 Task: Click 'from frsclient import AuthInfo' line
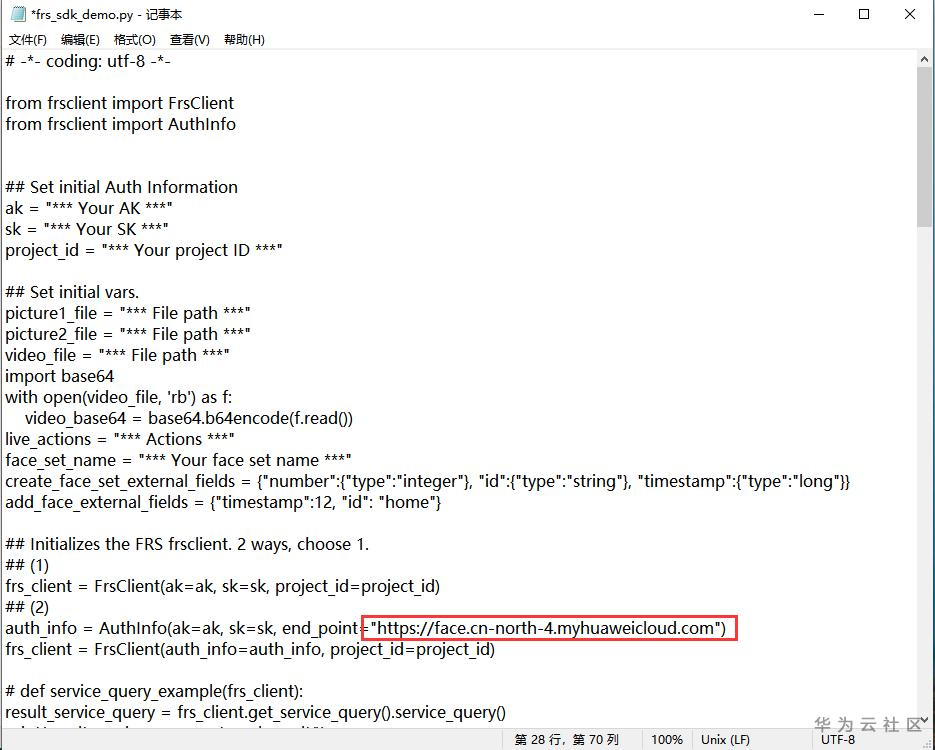coord(120,124)
